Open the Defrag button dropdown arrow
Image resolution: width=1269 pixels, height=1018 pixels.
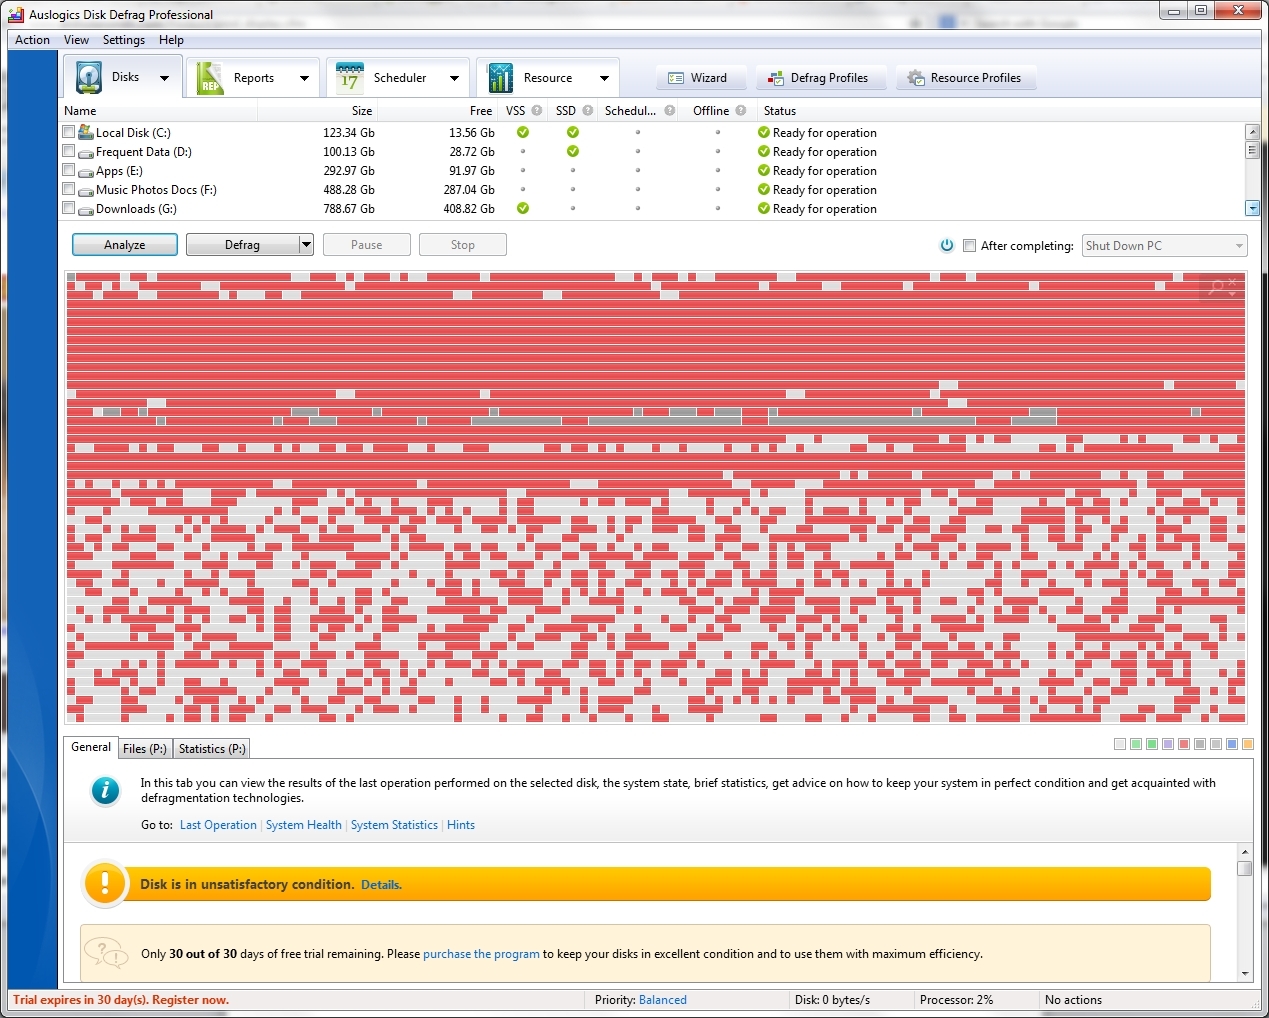point(306,245)
